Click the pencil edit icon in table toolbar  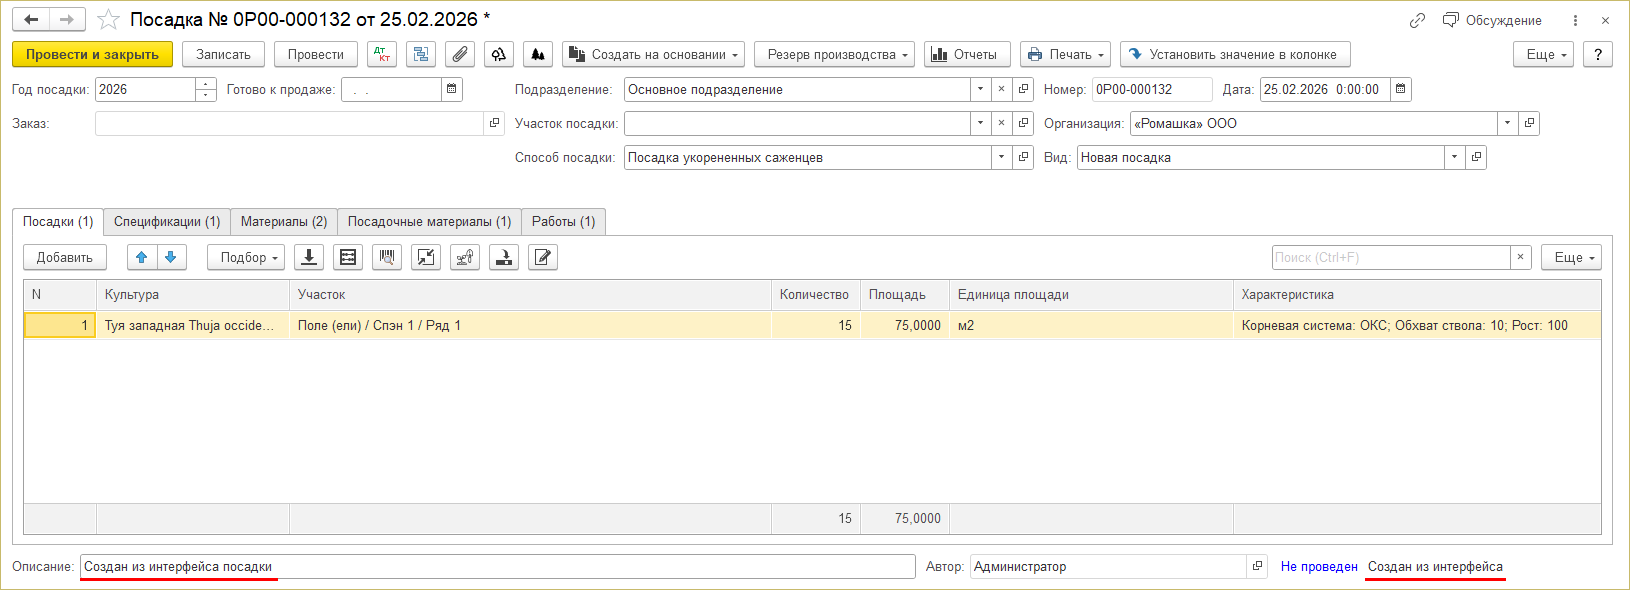point(542,258)
